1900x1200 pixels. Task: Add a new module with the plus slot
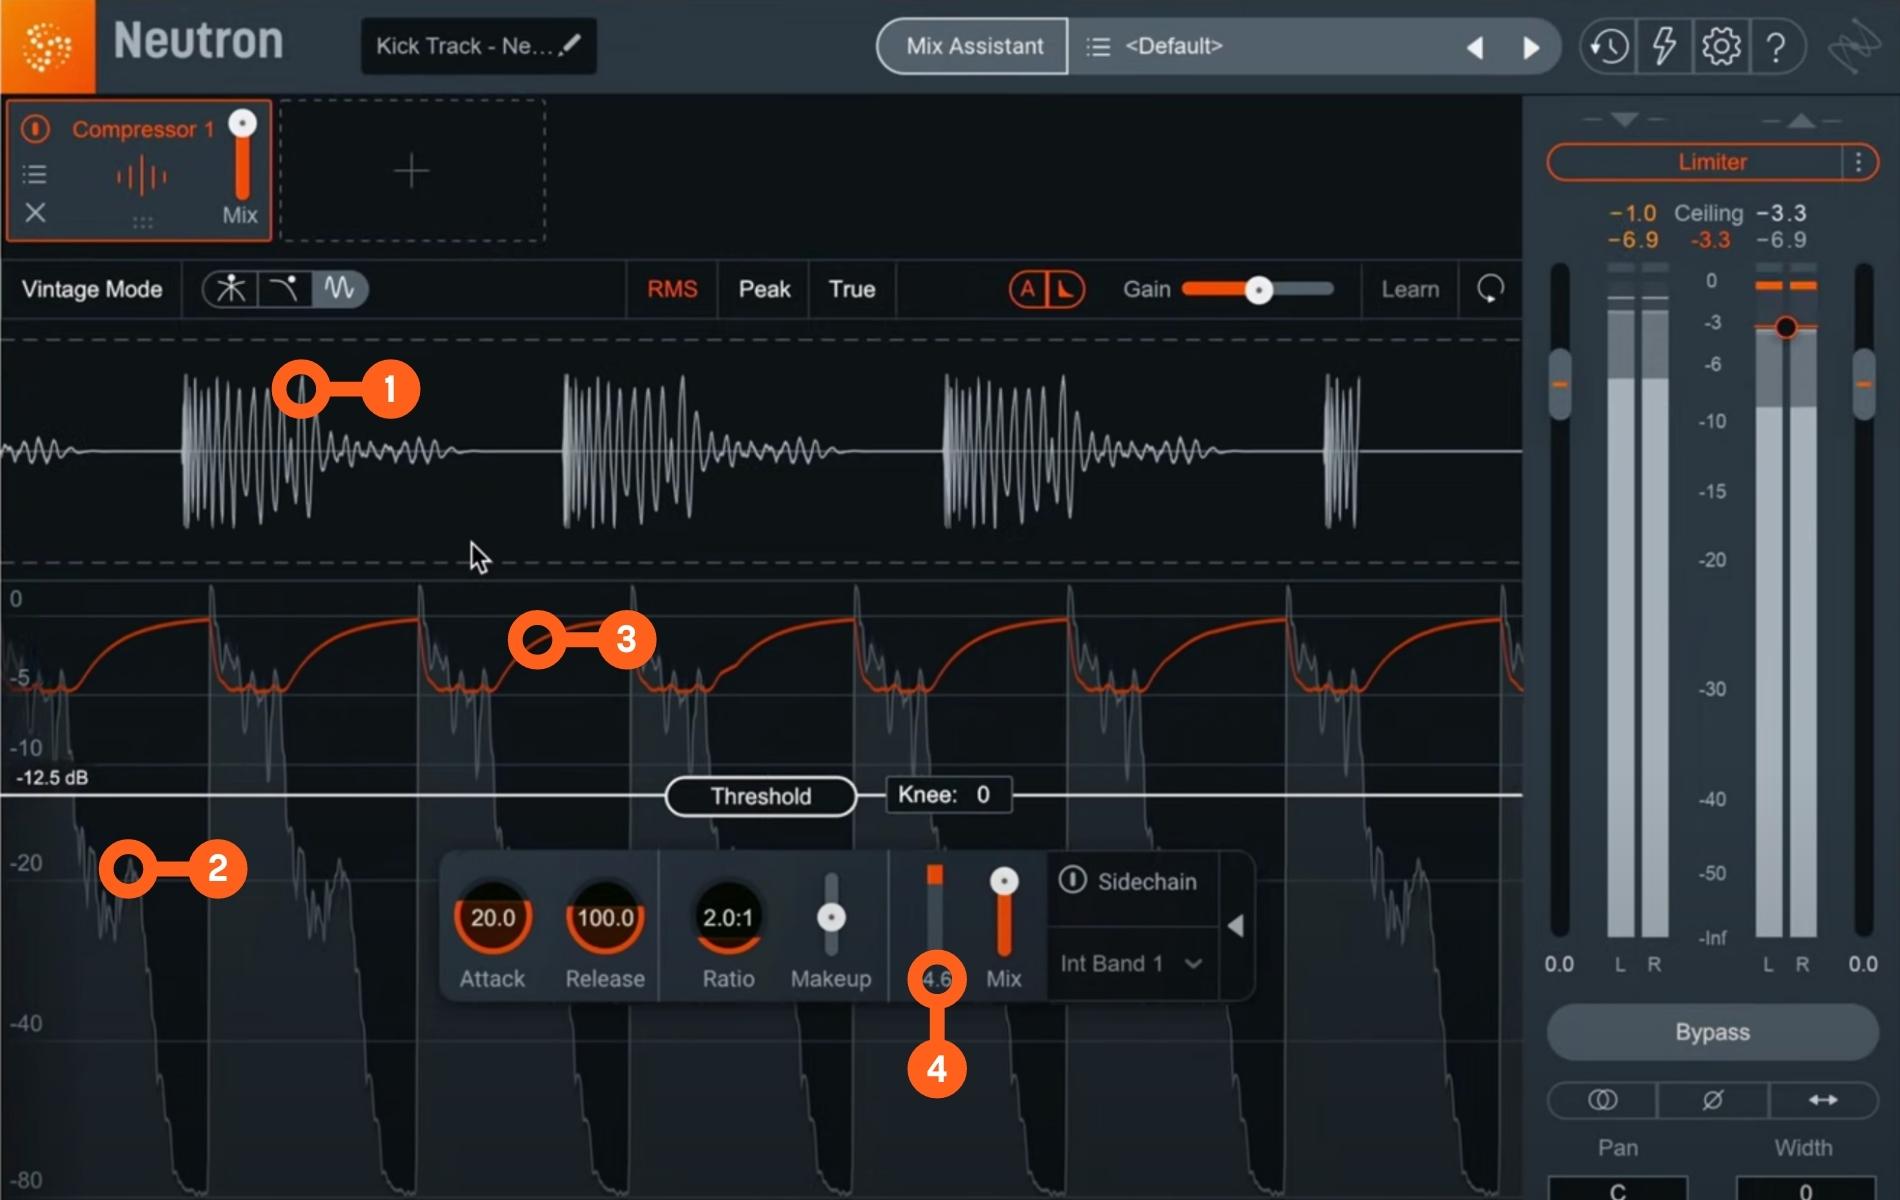click(x=412, y=171)
